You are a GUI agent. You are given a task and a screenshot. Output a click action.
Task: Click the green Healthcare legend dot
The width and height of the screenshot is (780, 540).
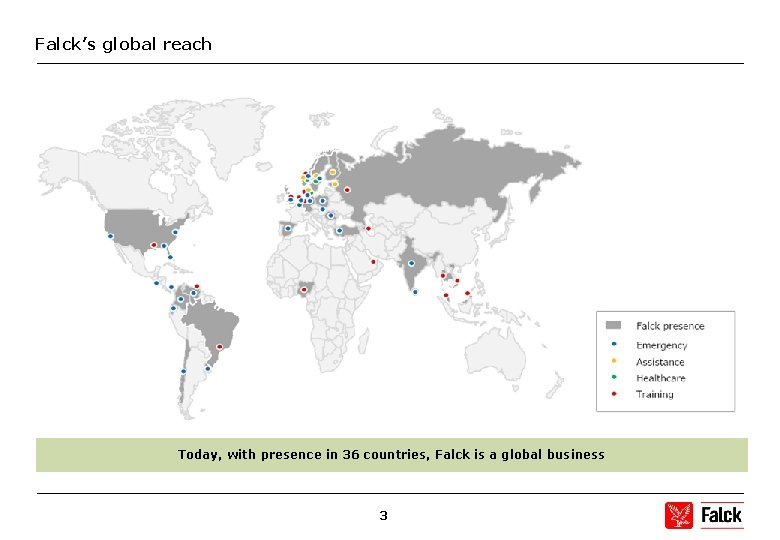pyautogui.click(x=614, y=377)
